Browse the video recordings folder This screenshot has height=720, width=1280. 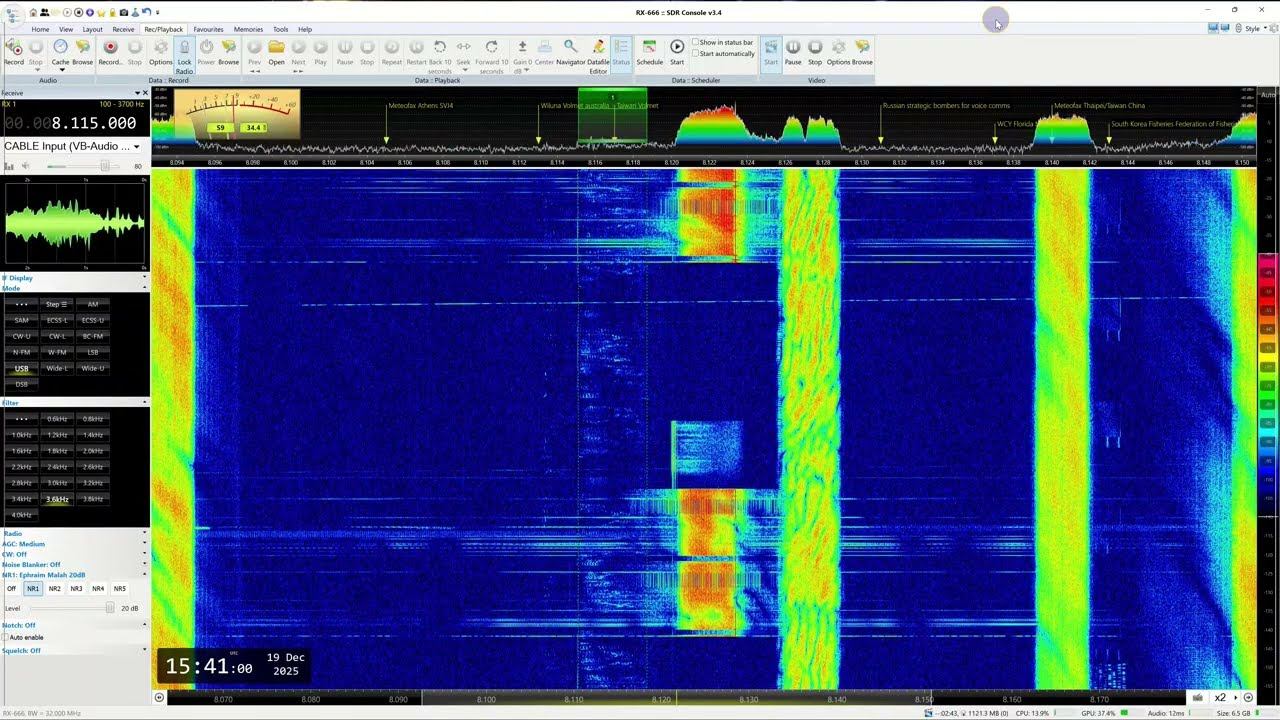[x=862, y=52]
